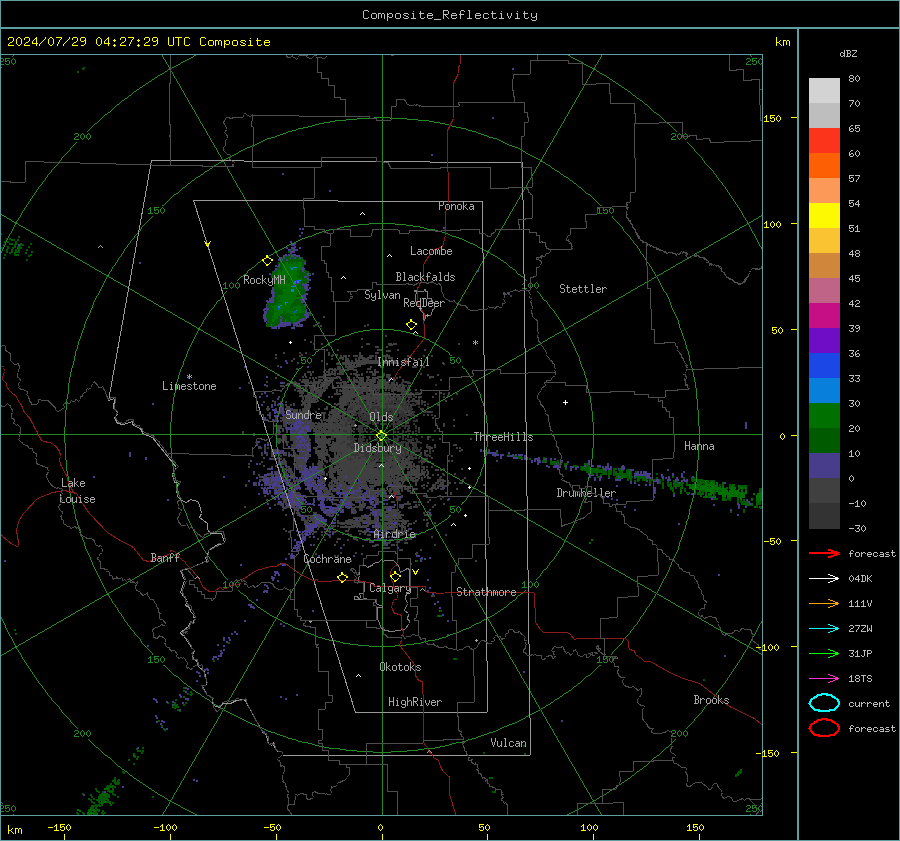Click the RockyMH label
The height and width of the screenshot is (841, 900).
tap(264, 280)
